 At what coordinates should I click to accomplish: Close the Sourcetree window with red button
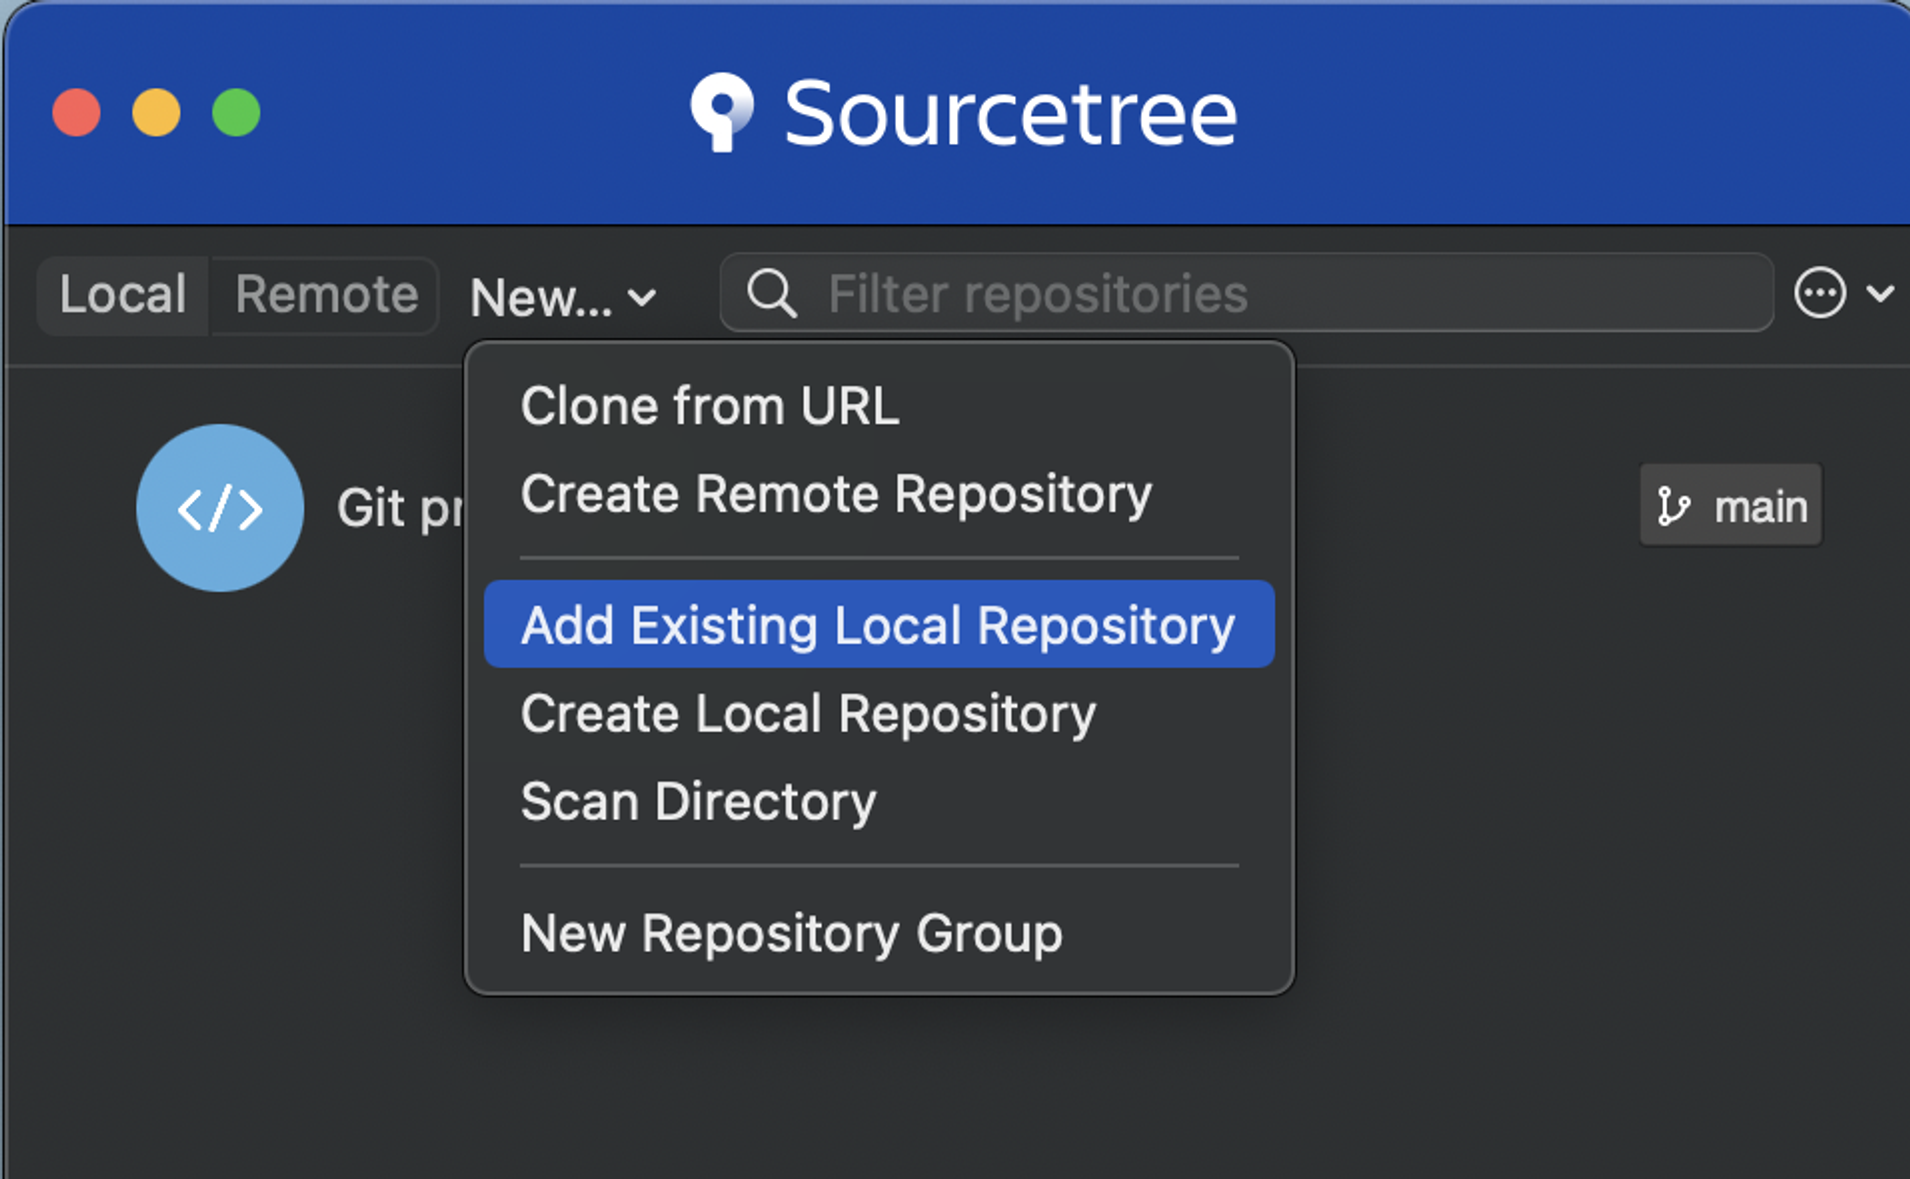77,112
